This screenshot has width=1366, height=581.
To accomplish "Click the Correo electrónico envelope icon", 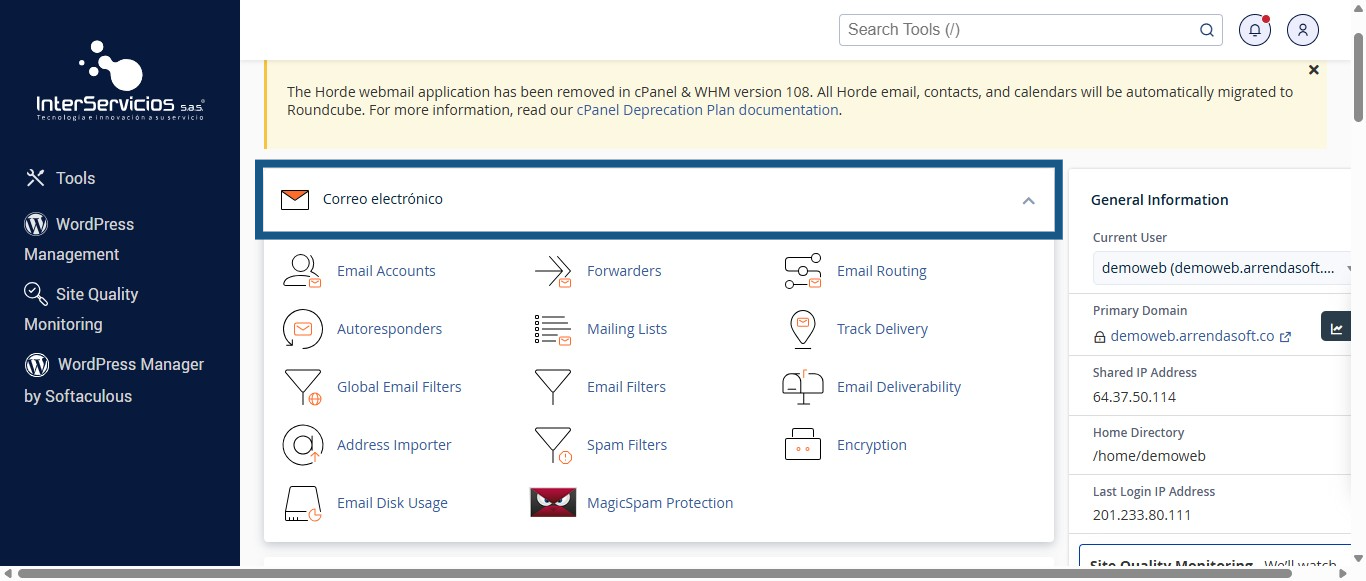I will (x=295, y=199).
